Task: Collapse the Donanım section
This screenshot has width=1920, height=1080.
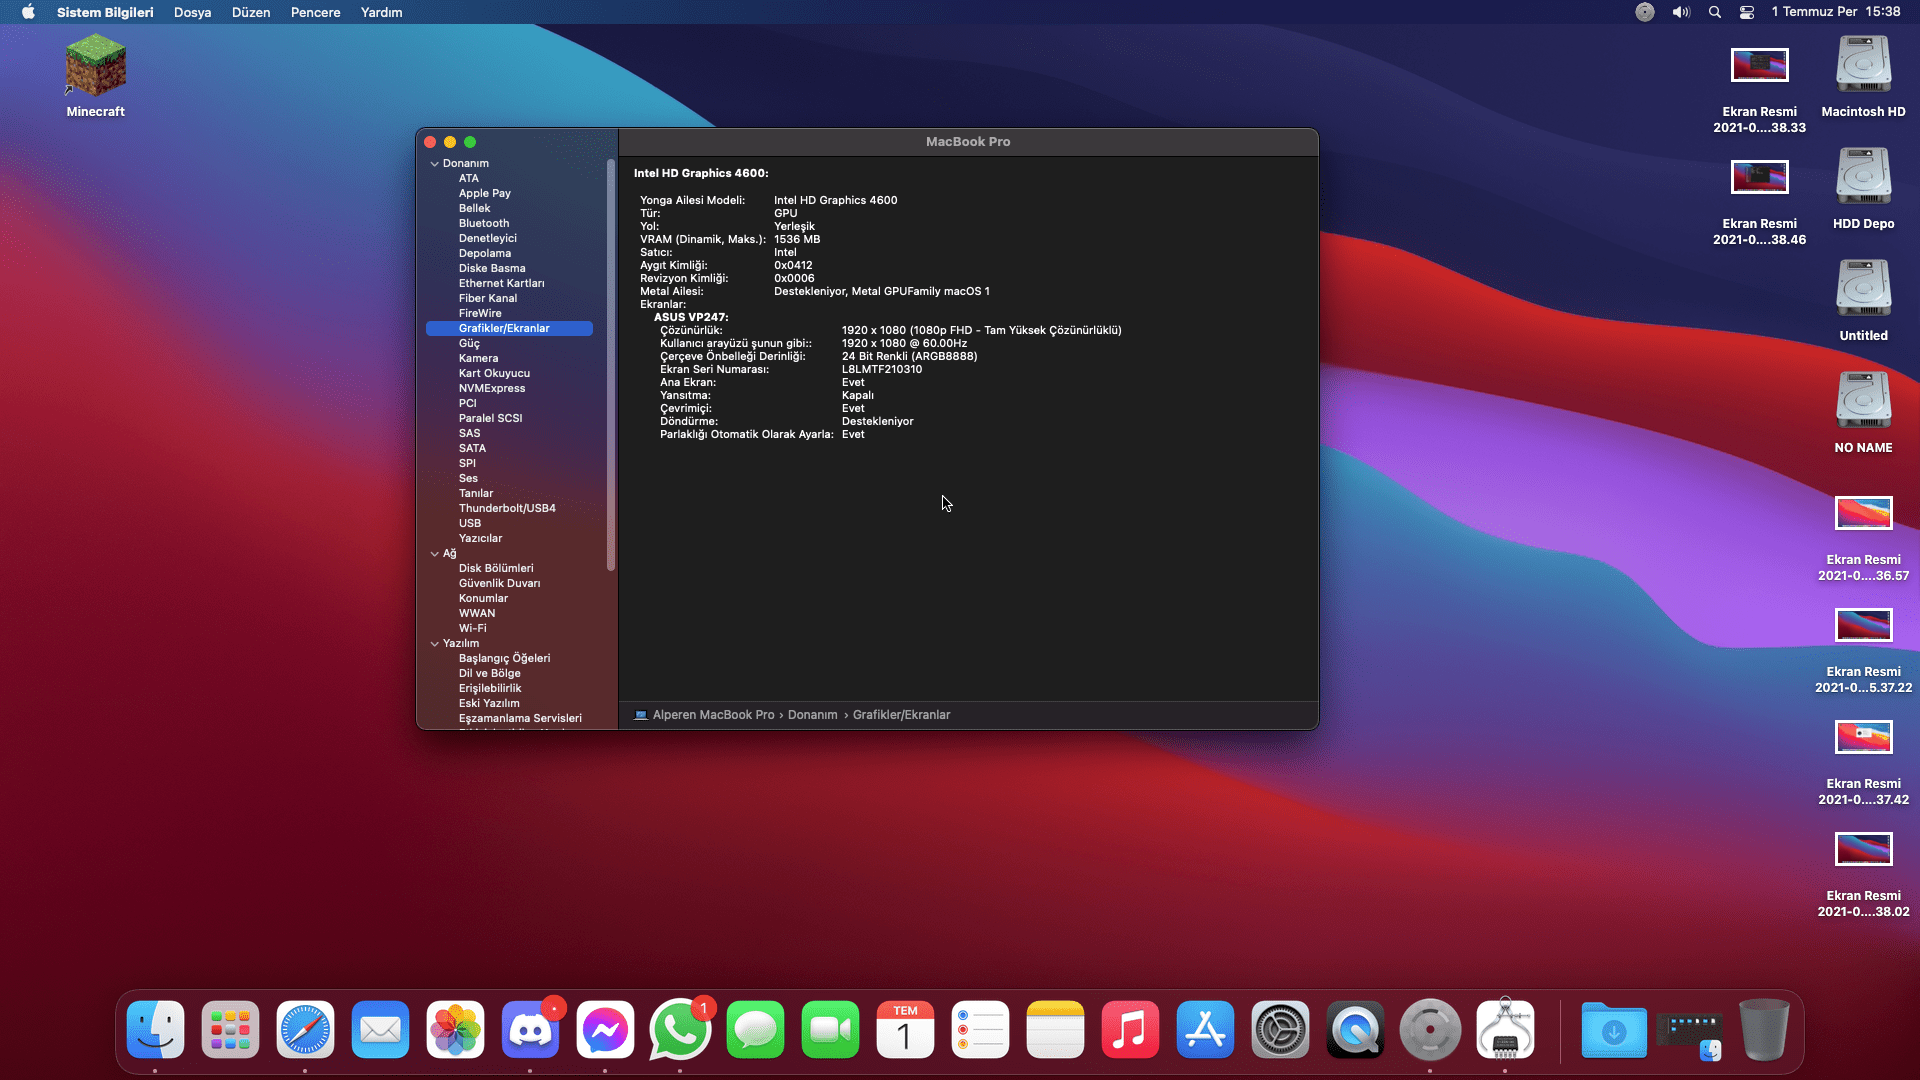Action: click(435, 164)
